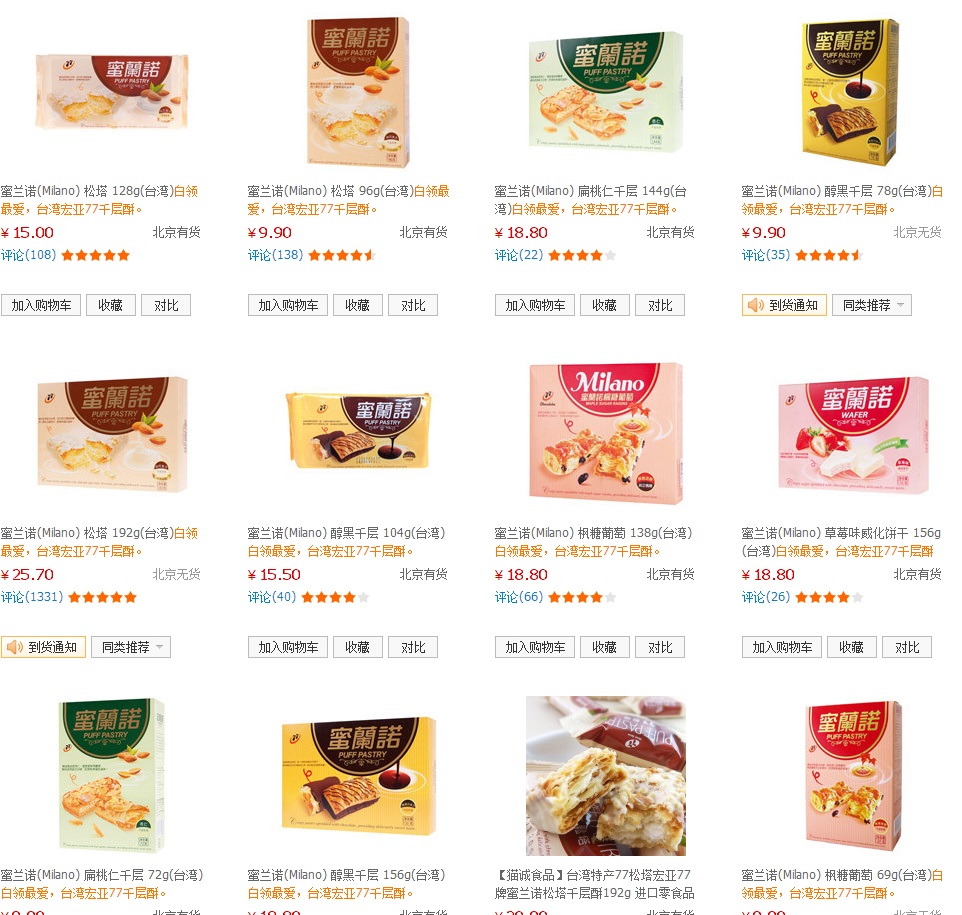
Task: Click star rating of 松塔 96g product
Action: click(x=342, y=255)
